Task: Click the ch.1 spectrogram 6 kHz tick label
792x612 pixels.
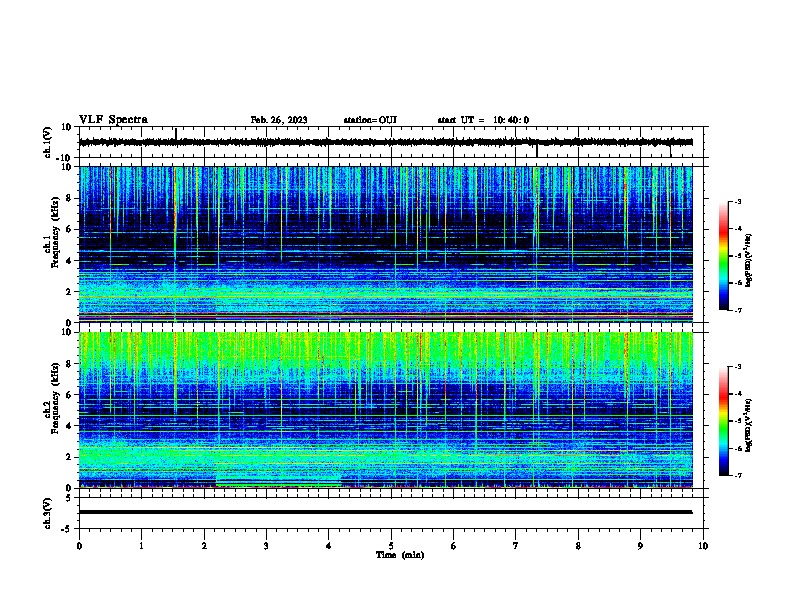Action: pyautogui.click(x=70, y=229)
